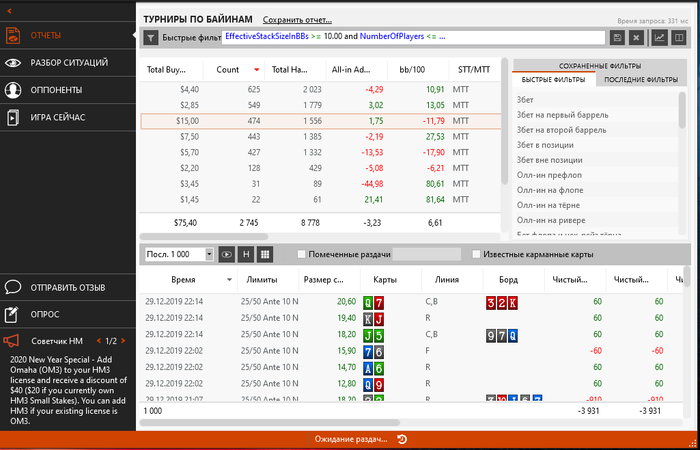Viewport: 700px width, 450px height.
Task: Click the Count column sort arrow
Action: pos(257,70)
